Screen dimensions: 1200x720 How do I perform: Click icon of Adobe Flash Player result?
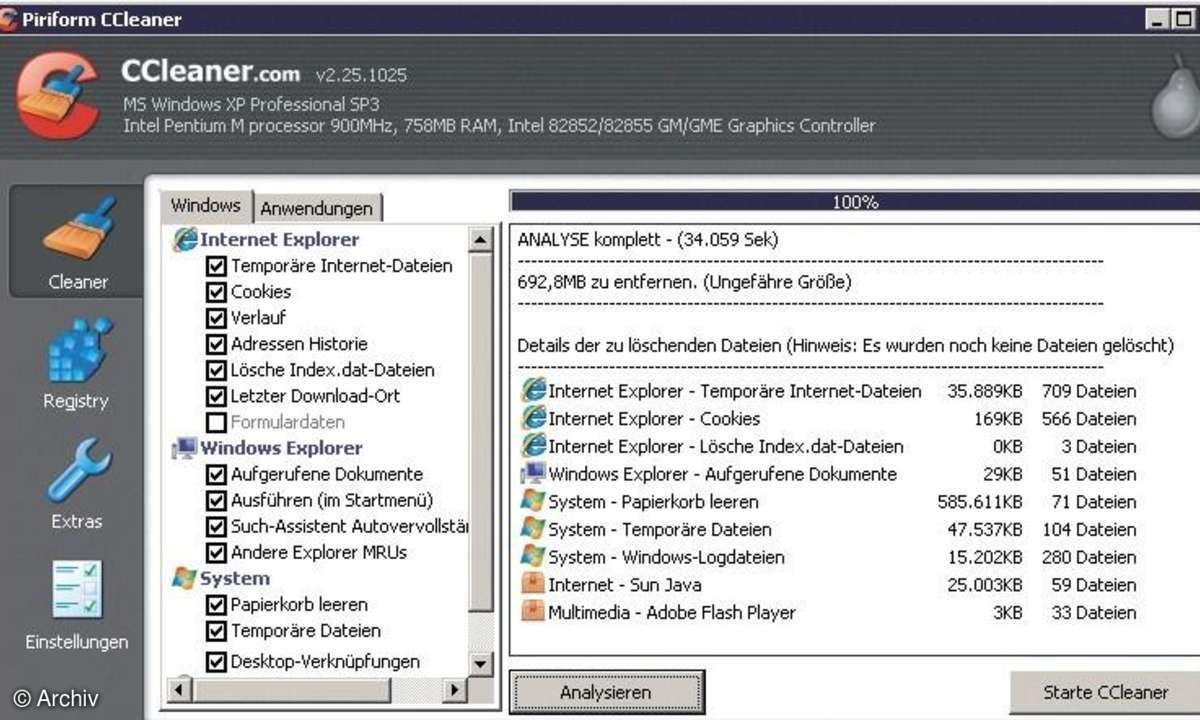[x=533, y=612]
